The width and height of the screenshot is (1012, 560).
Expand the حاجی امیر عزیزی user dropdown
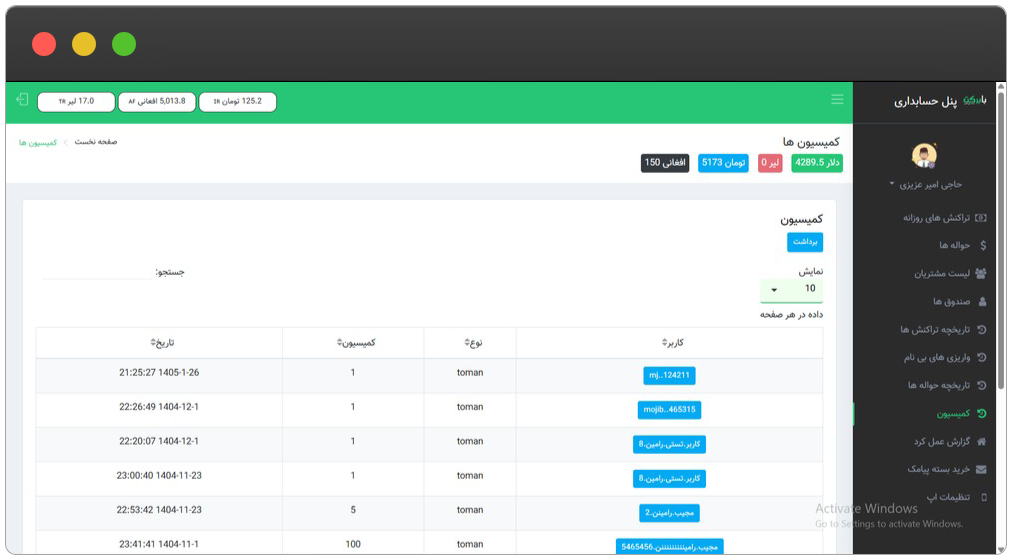click(x=926, y=185)
